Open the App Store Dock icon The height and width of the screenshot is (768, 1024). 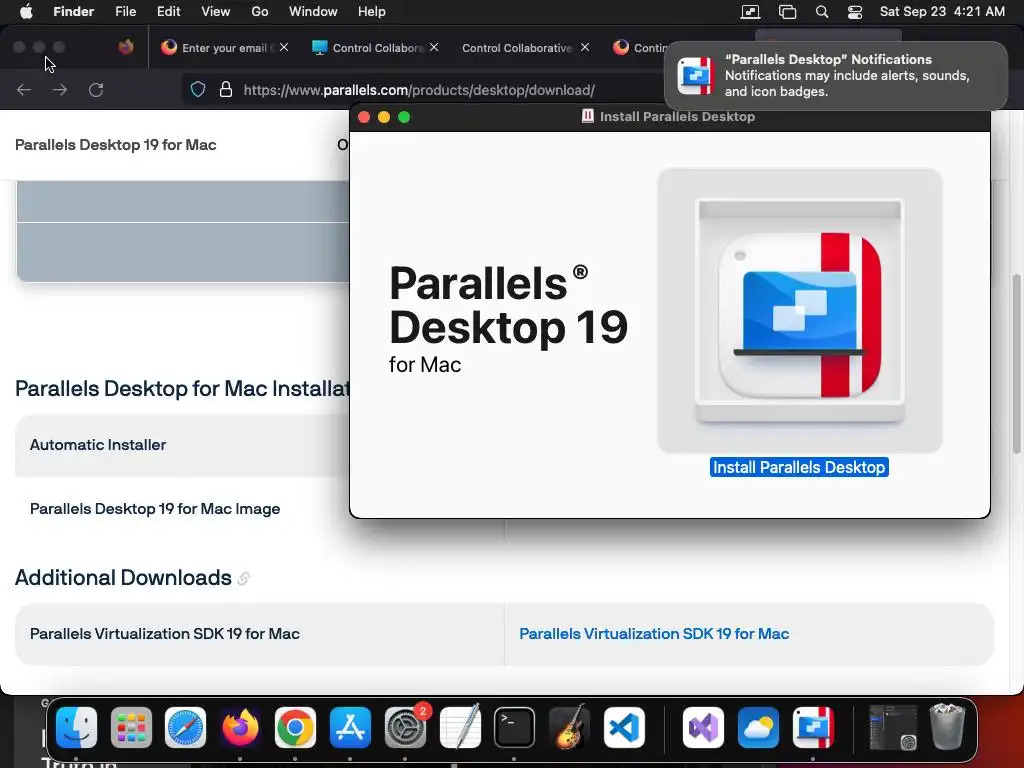(x=350, y=728)
